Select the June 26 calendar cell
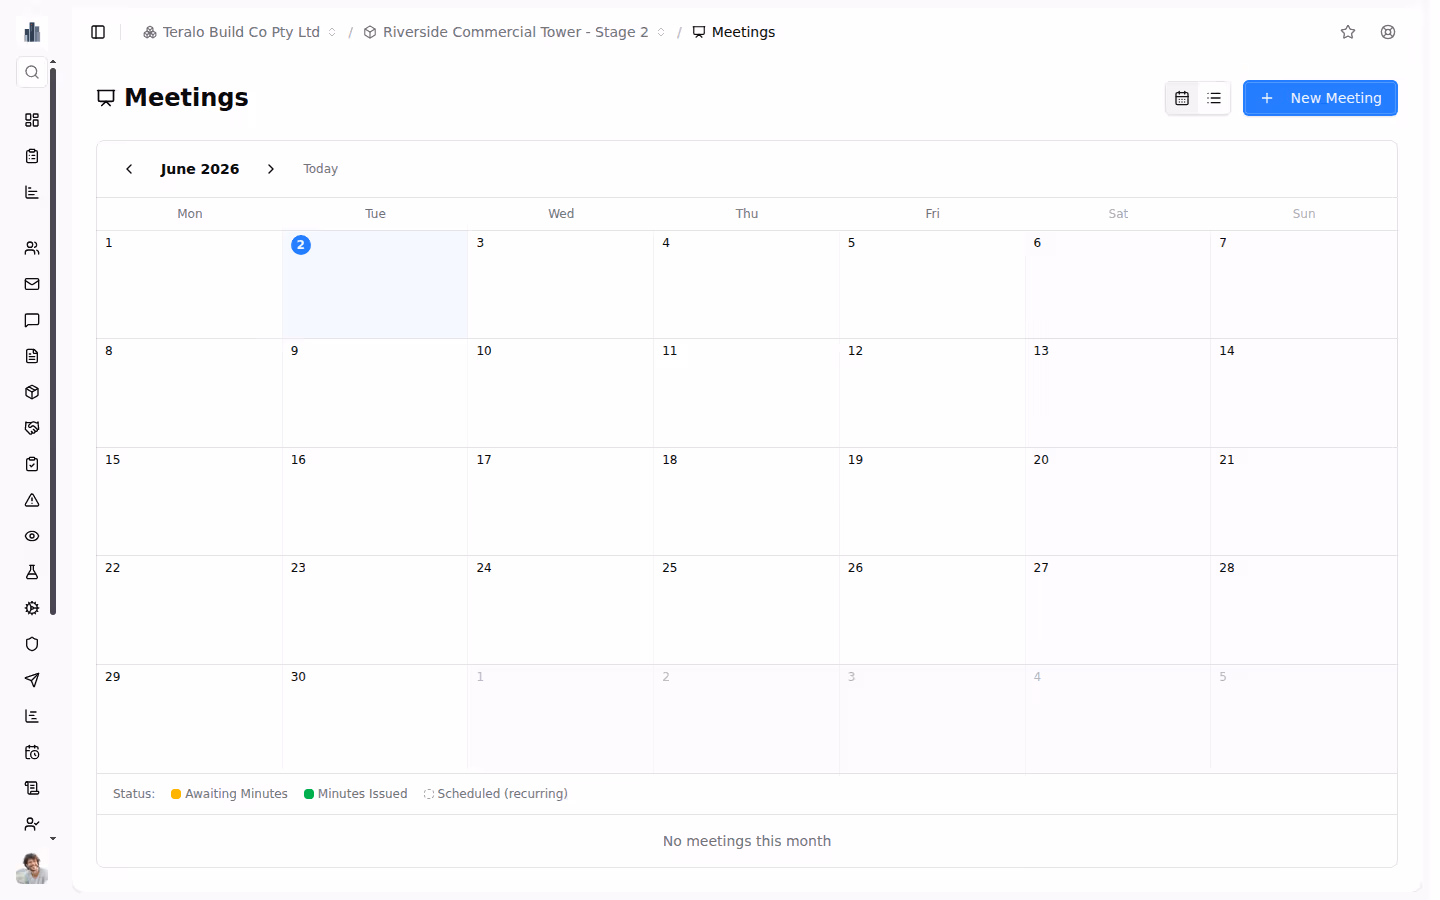The width and height of the screenshot is (1440, 900). pos(932,610)
